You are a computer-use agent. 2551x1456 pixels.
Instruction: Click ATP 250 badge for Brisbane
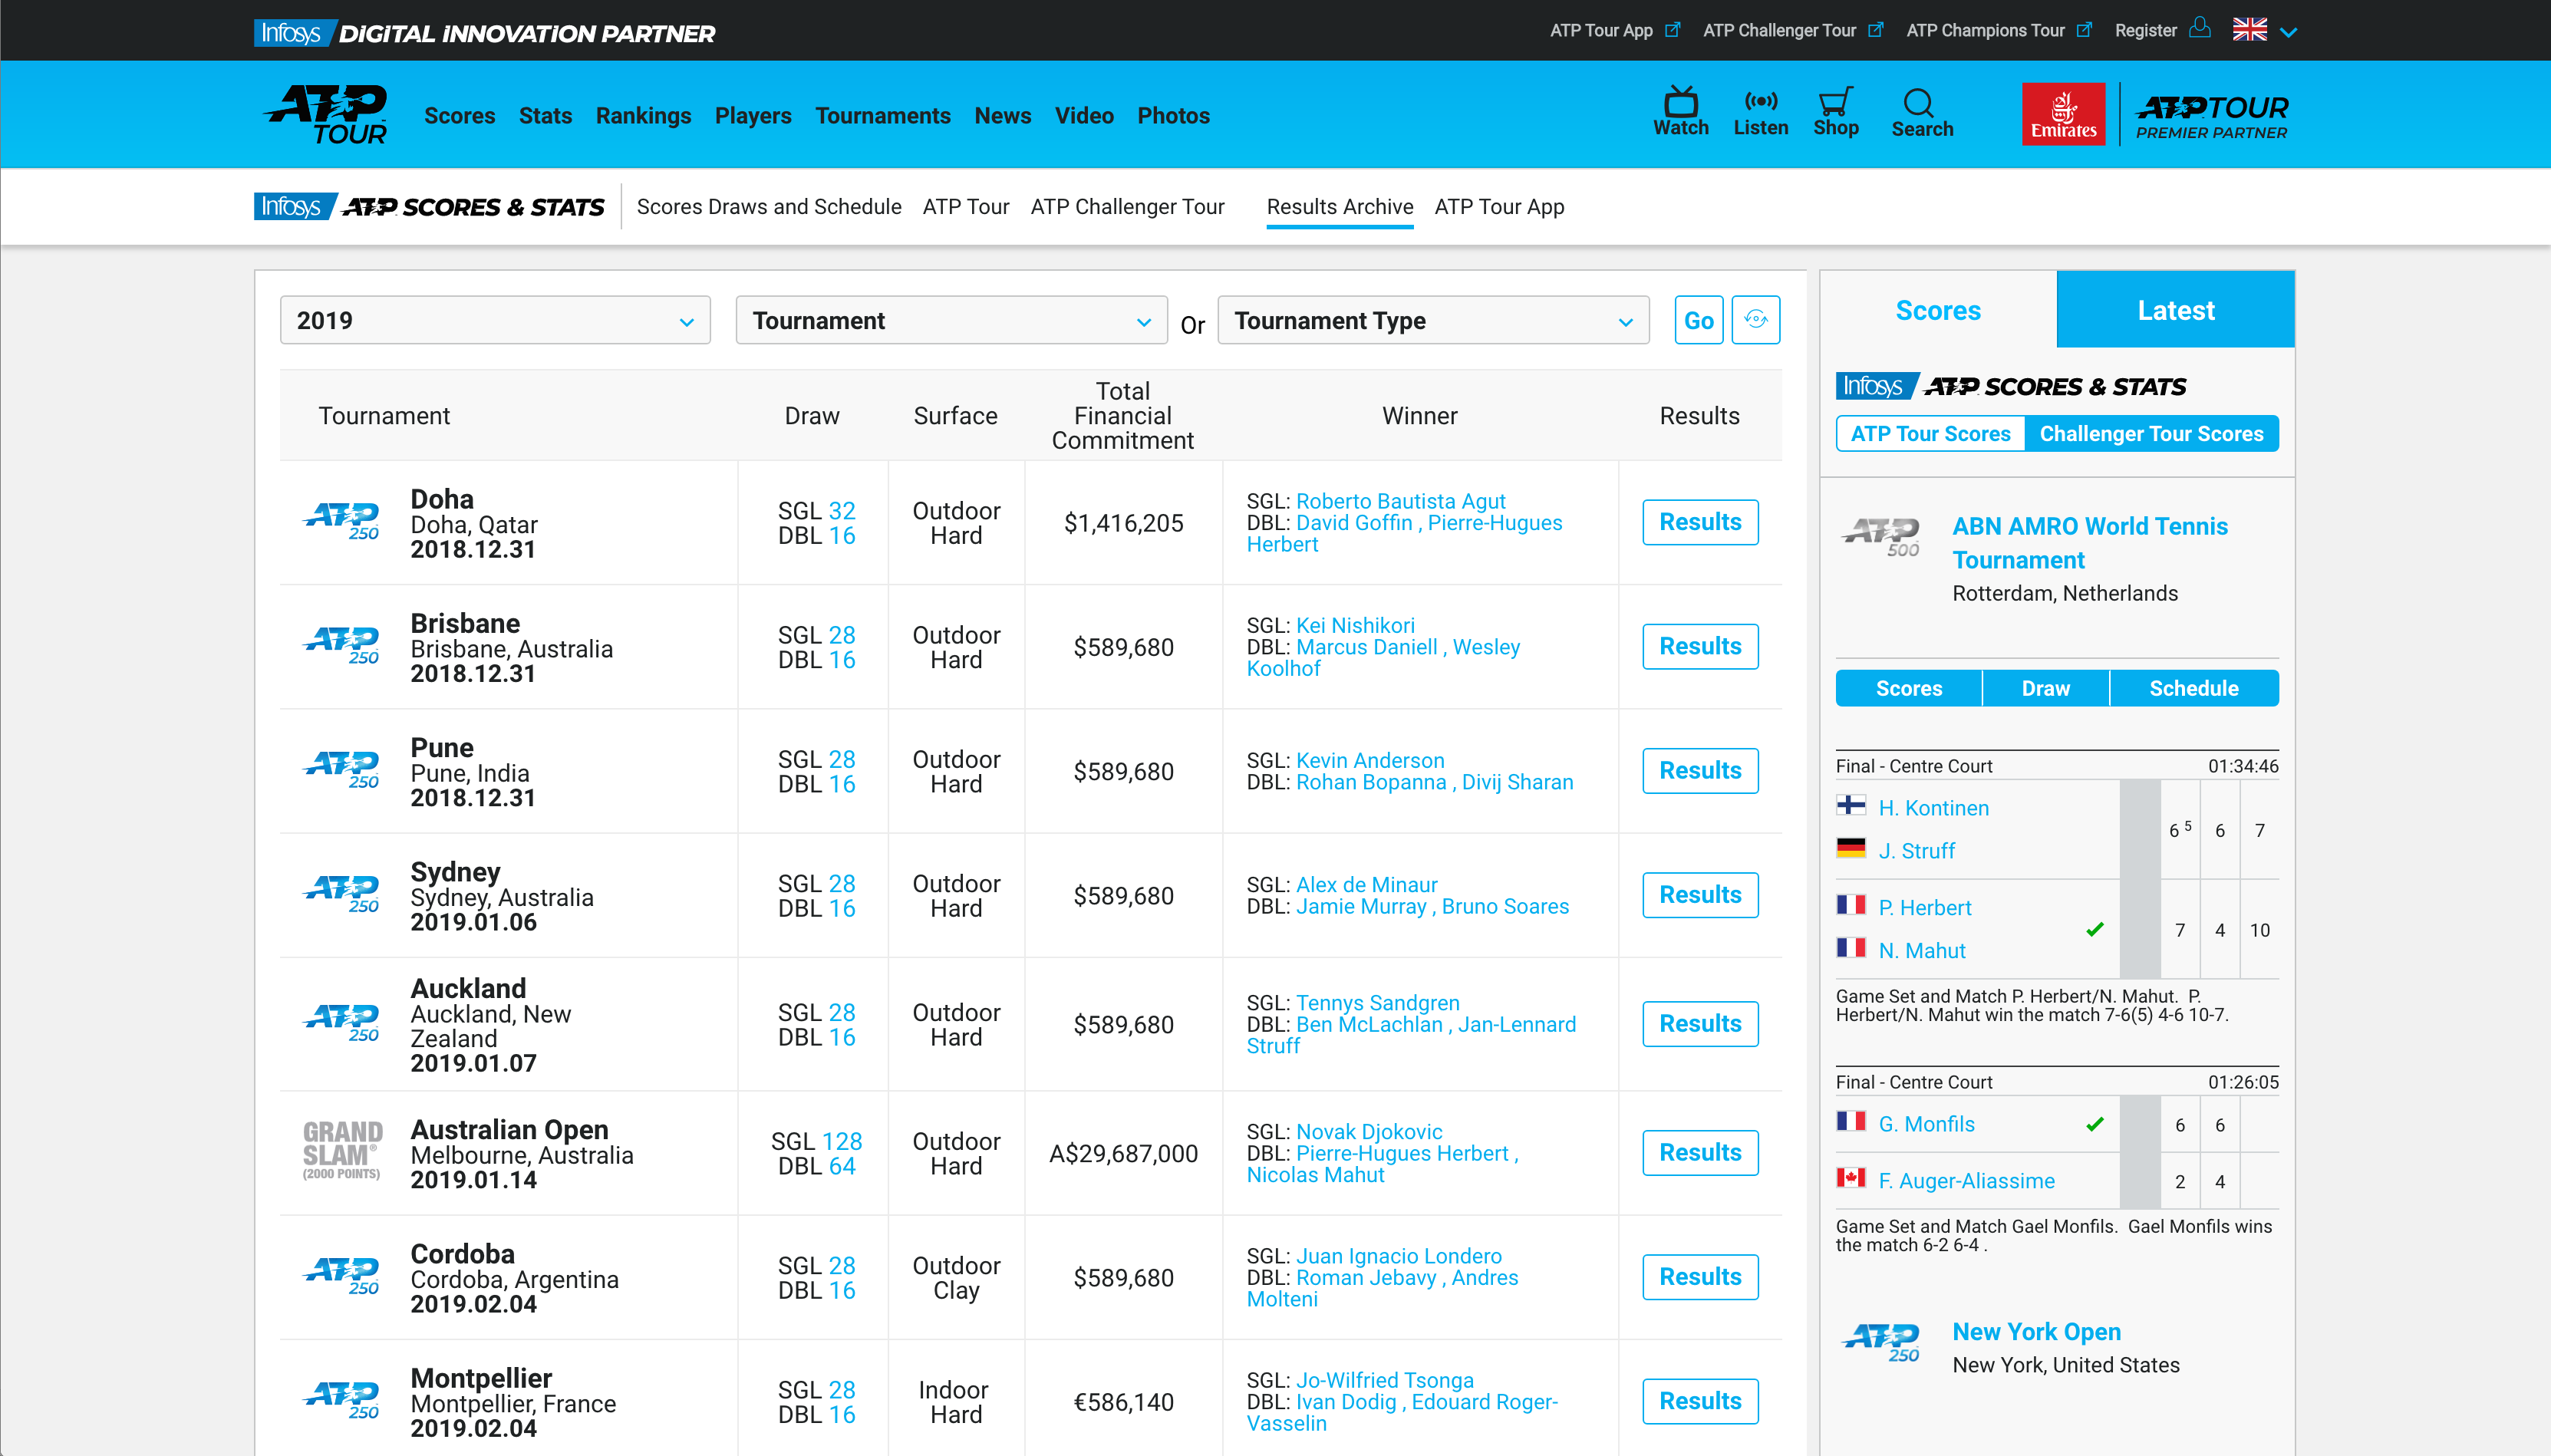341,645
